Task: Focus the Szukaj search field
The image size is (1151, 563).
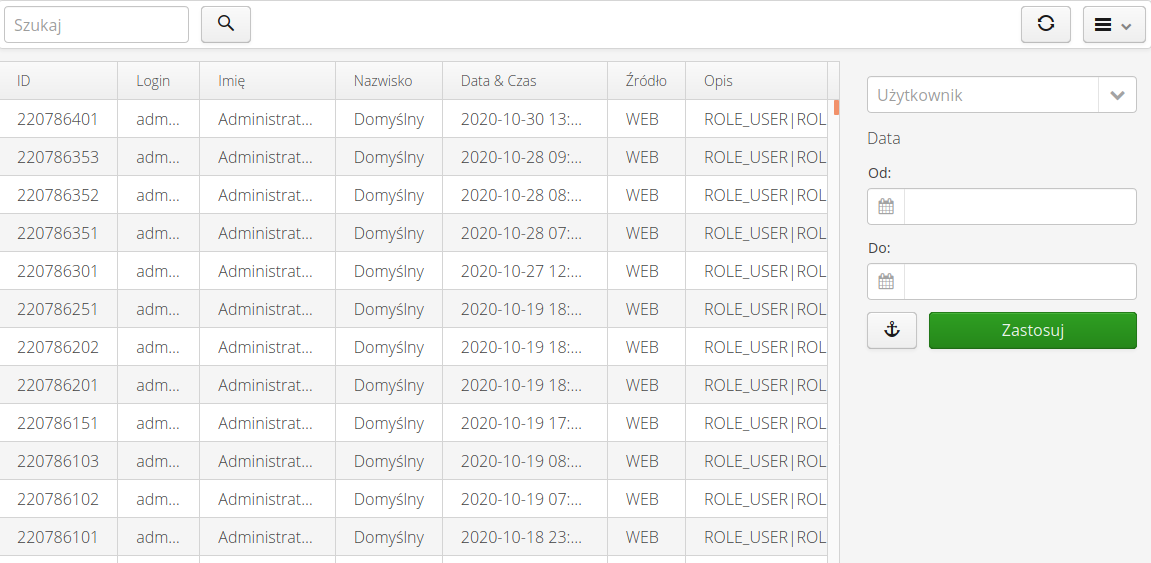Action: coord(96,25)
